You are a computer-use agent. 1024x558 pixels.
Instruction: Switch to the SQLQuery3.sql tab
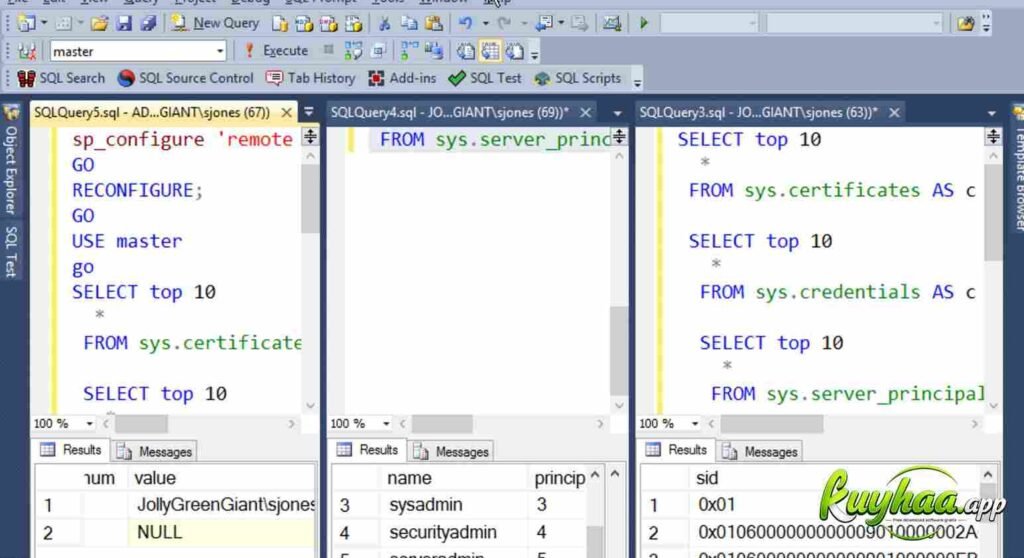pos(759,112)
